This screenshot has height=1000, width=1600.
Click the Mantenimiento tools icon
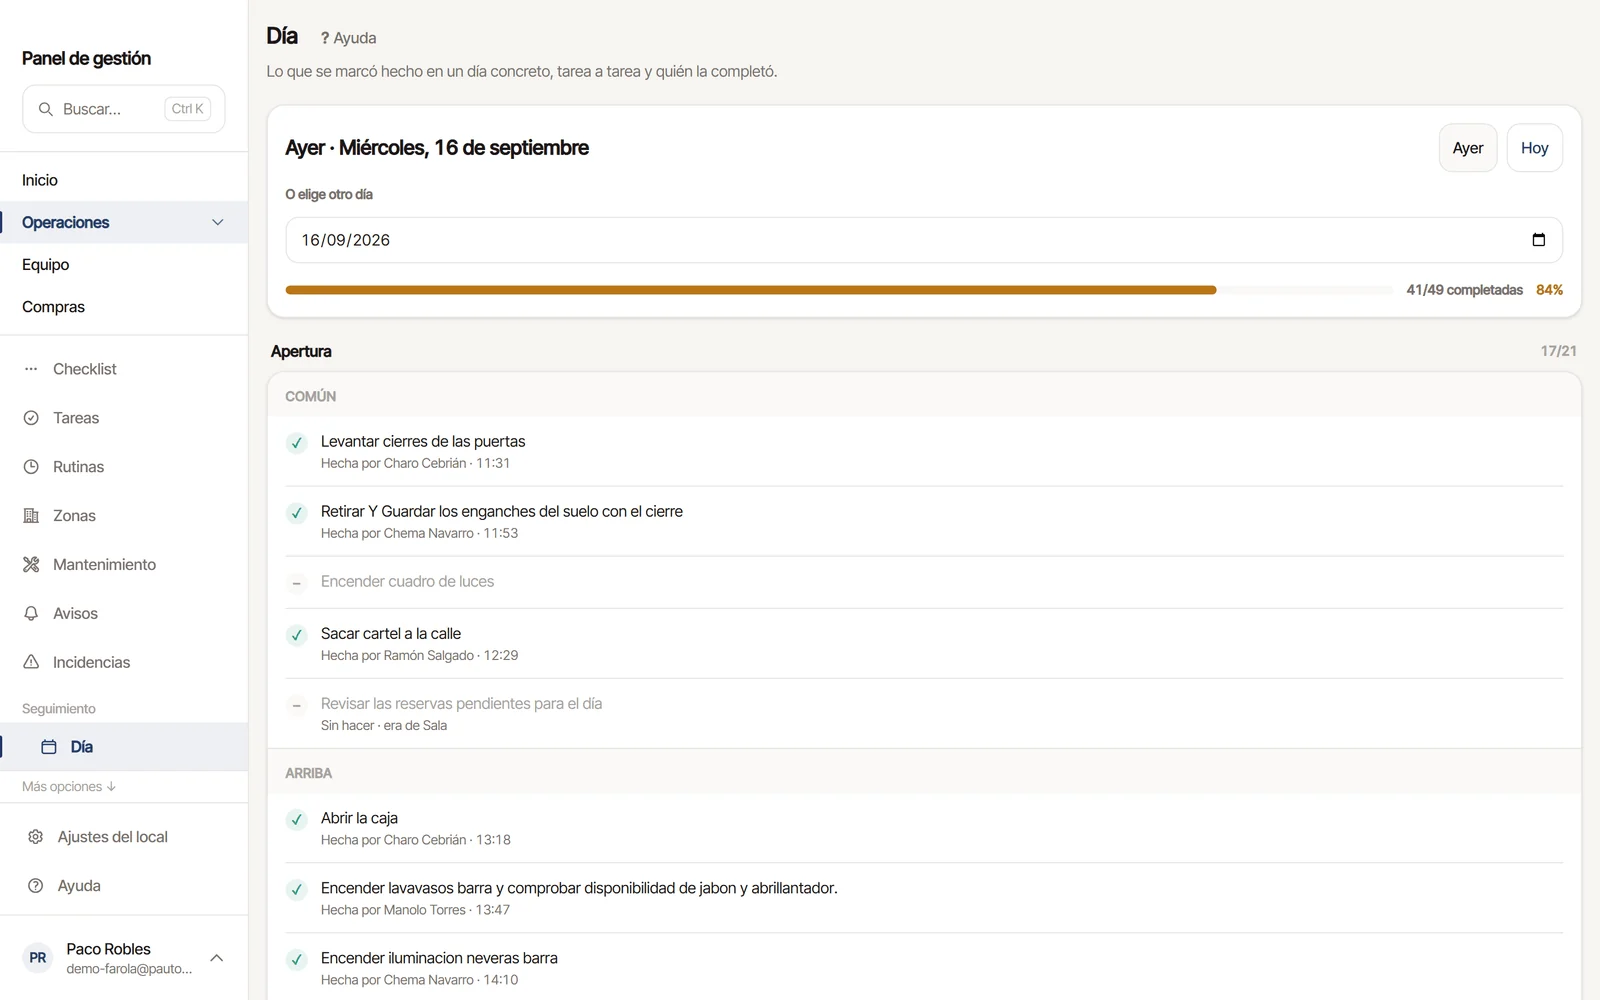click(31, 565)
